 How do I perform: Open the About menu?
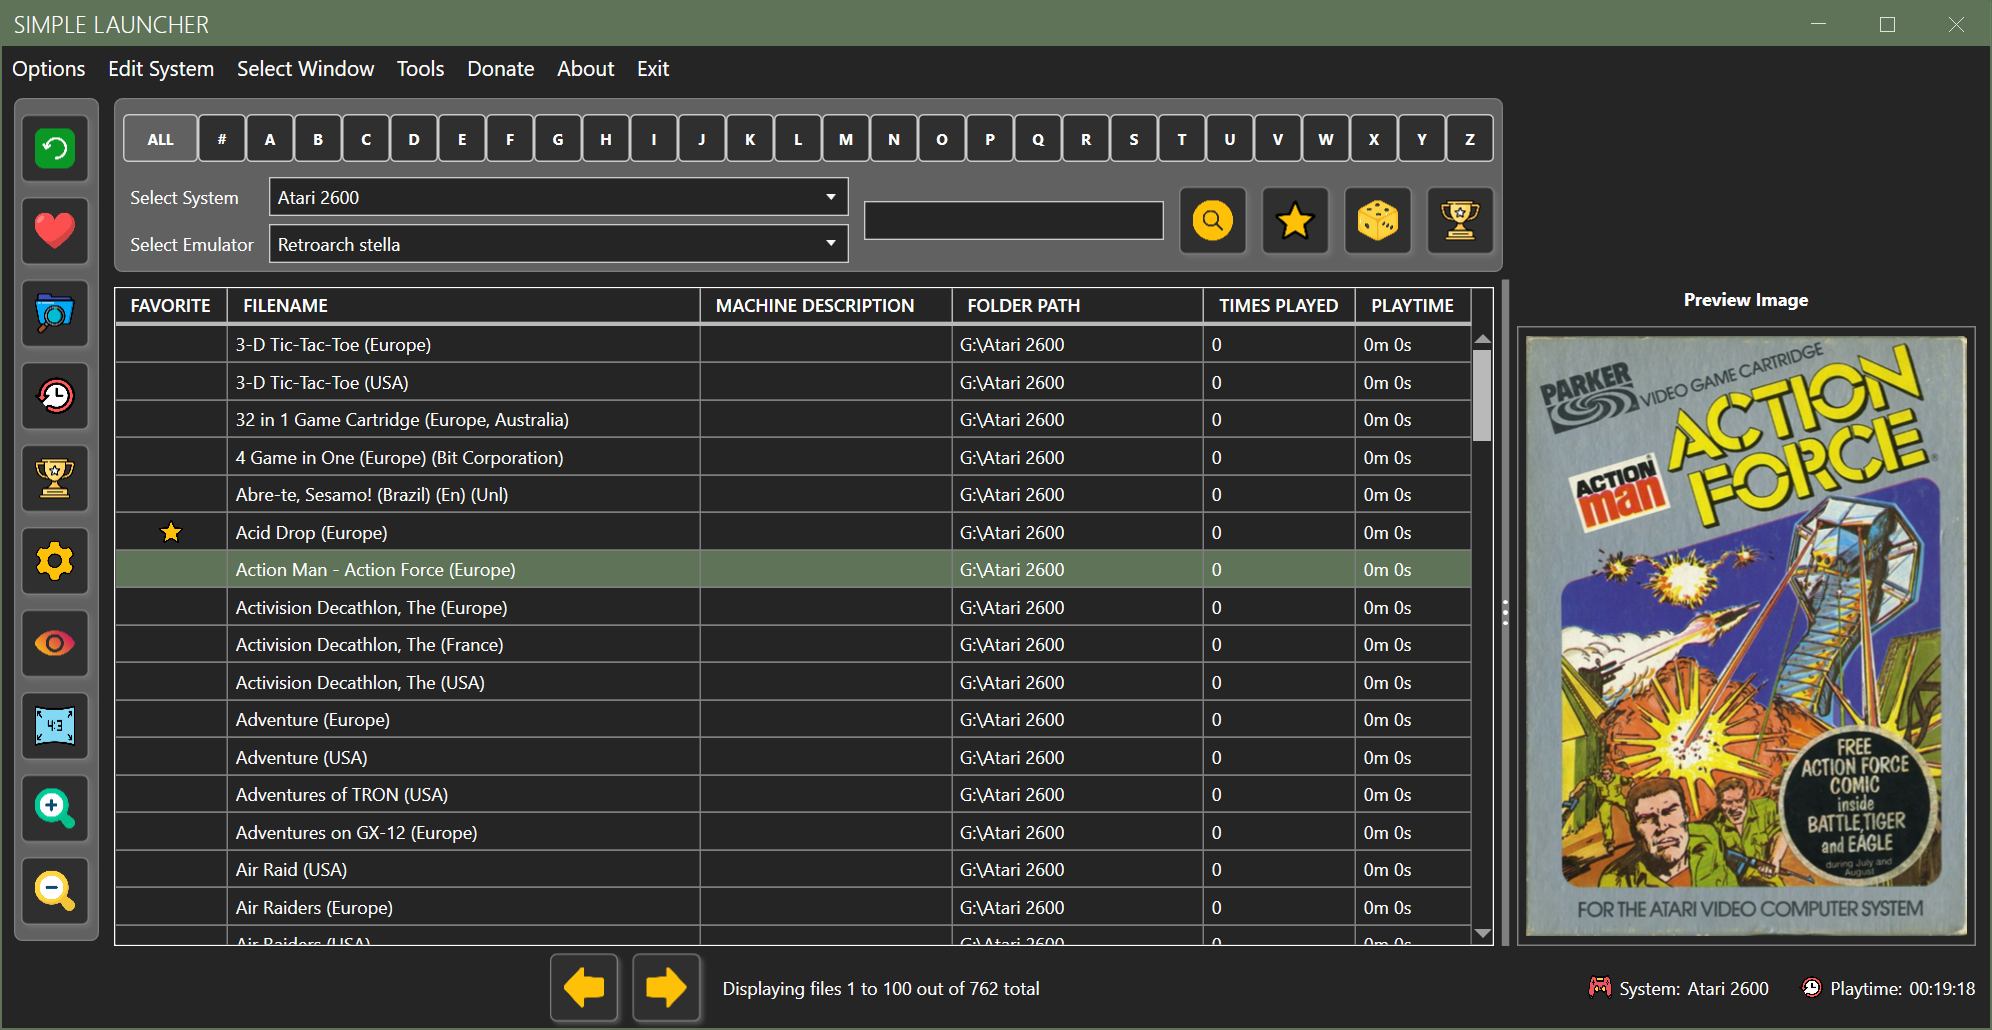click(x=586, y=69)
